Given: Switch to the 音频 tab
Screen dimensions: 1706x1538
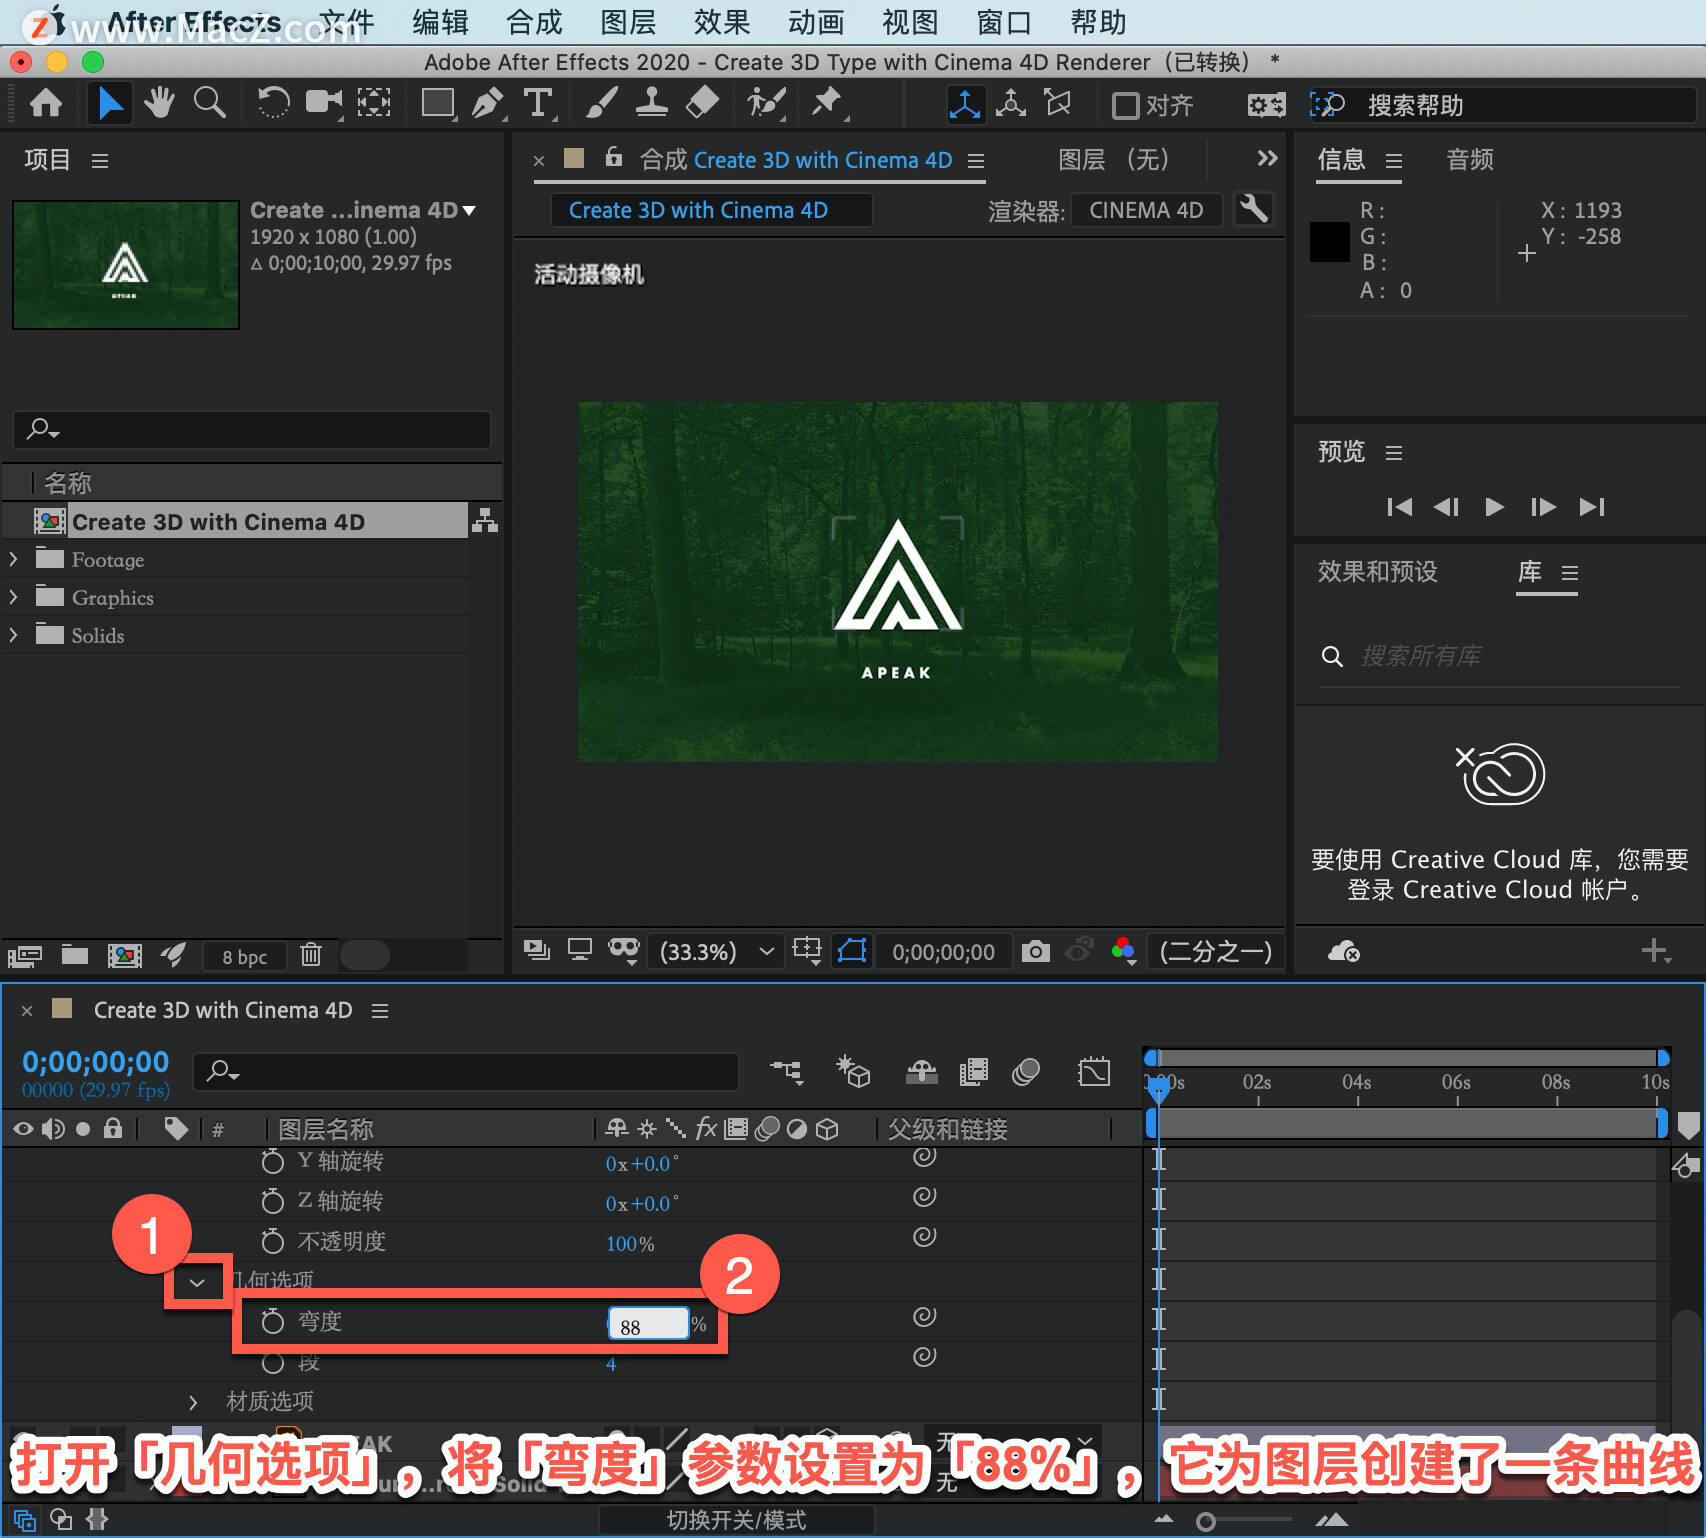Looking at the screenshot, I should (1470, 160).
